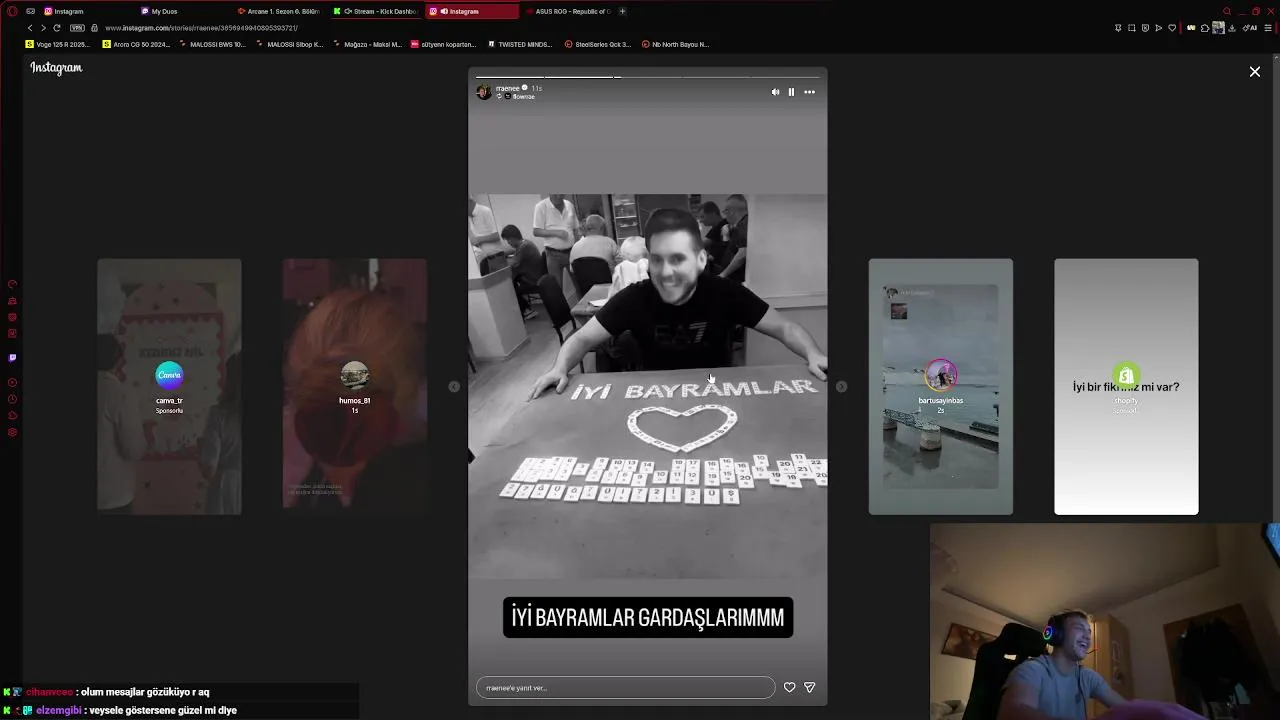Mute the story audio with the speaker icon
The width and height of the screenshot is (1280, 720).
[775, 92]
